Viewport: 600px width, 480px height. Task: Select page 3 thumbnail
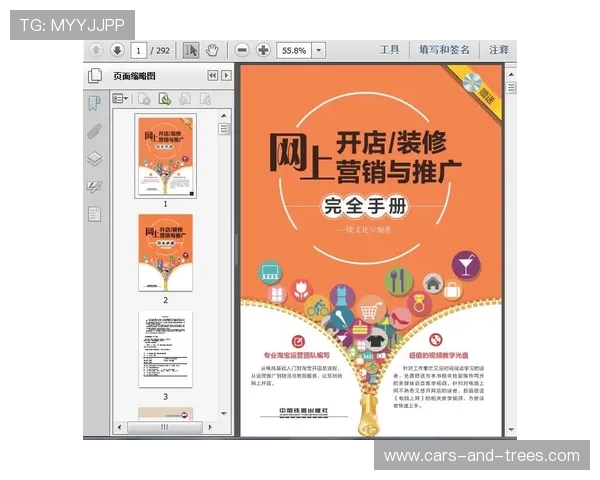point(165,349)
